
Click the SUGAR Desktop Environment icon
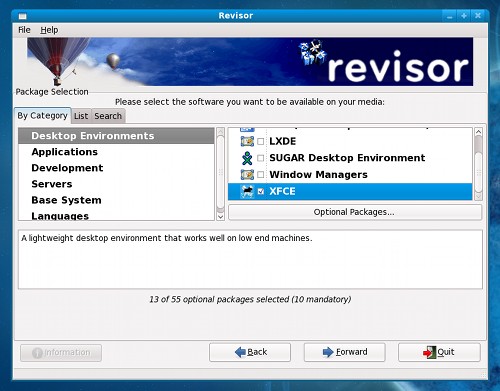point(247,158)
